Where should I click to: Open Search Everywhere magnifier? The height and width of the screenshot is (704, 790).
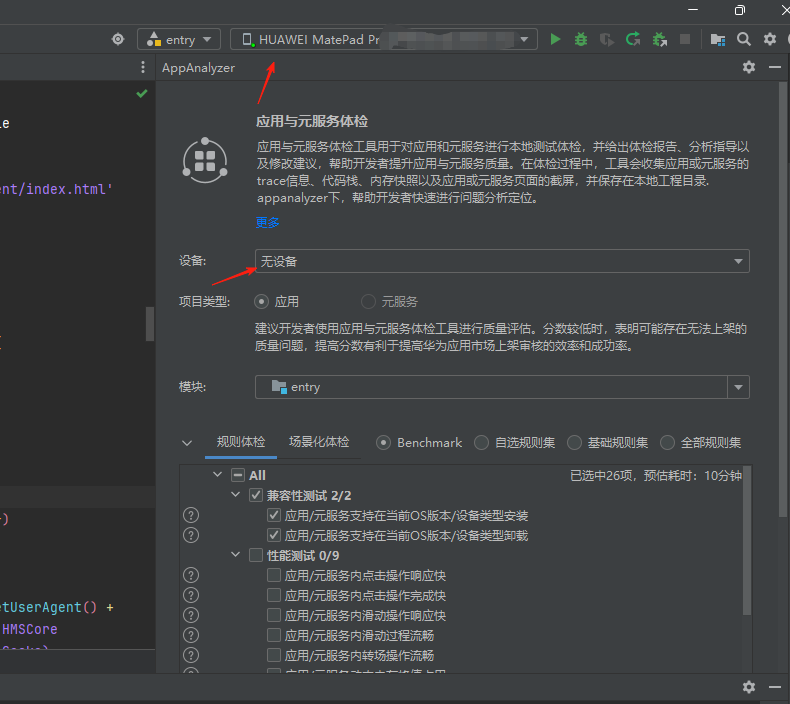(744, 39)
